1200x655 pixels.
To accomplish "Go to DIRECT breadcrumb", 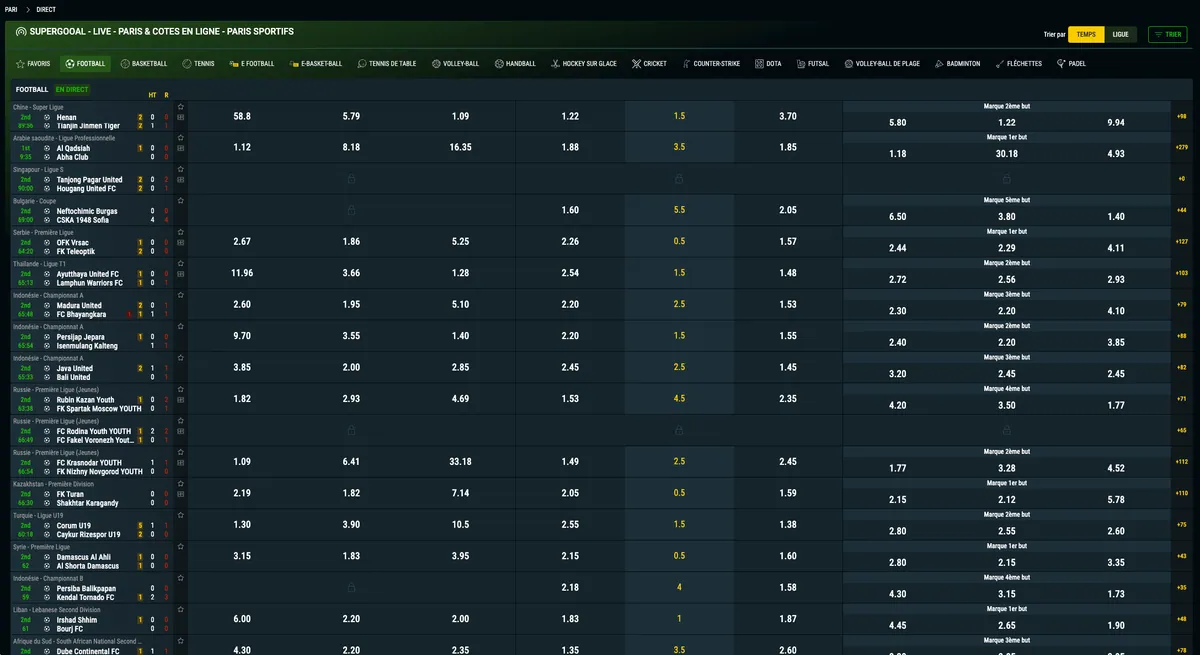I will [46, 9].
